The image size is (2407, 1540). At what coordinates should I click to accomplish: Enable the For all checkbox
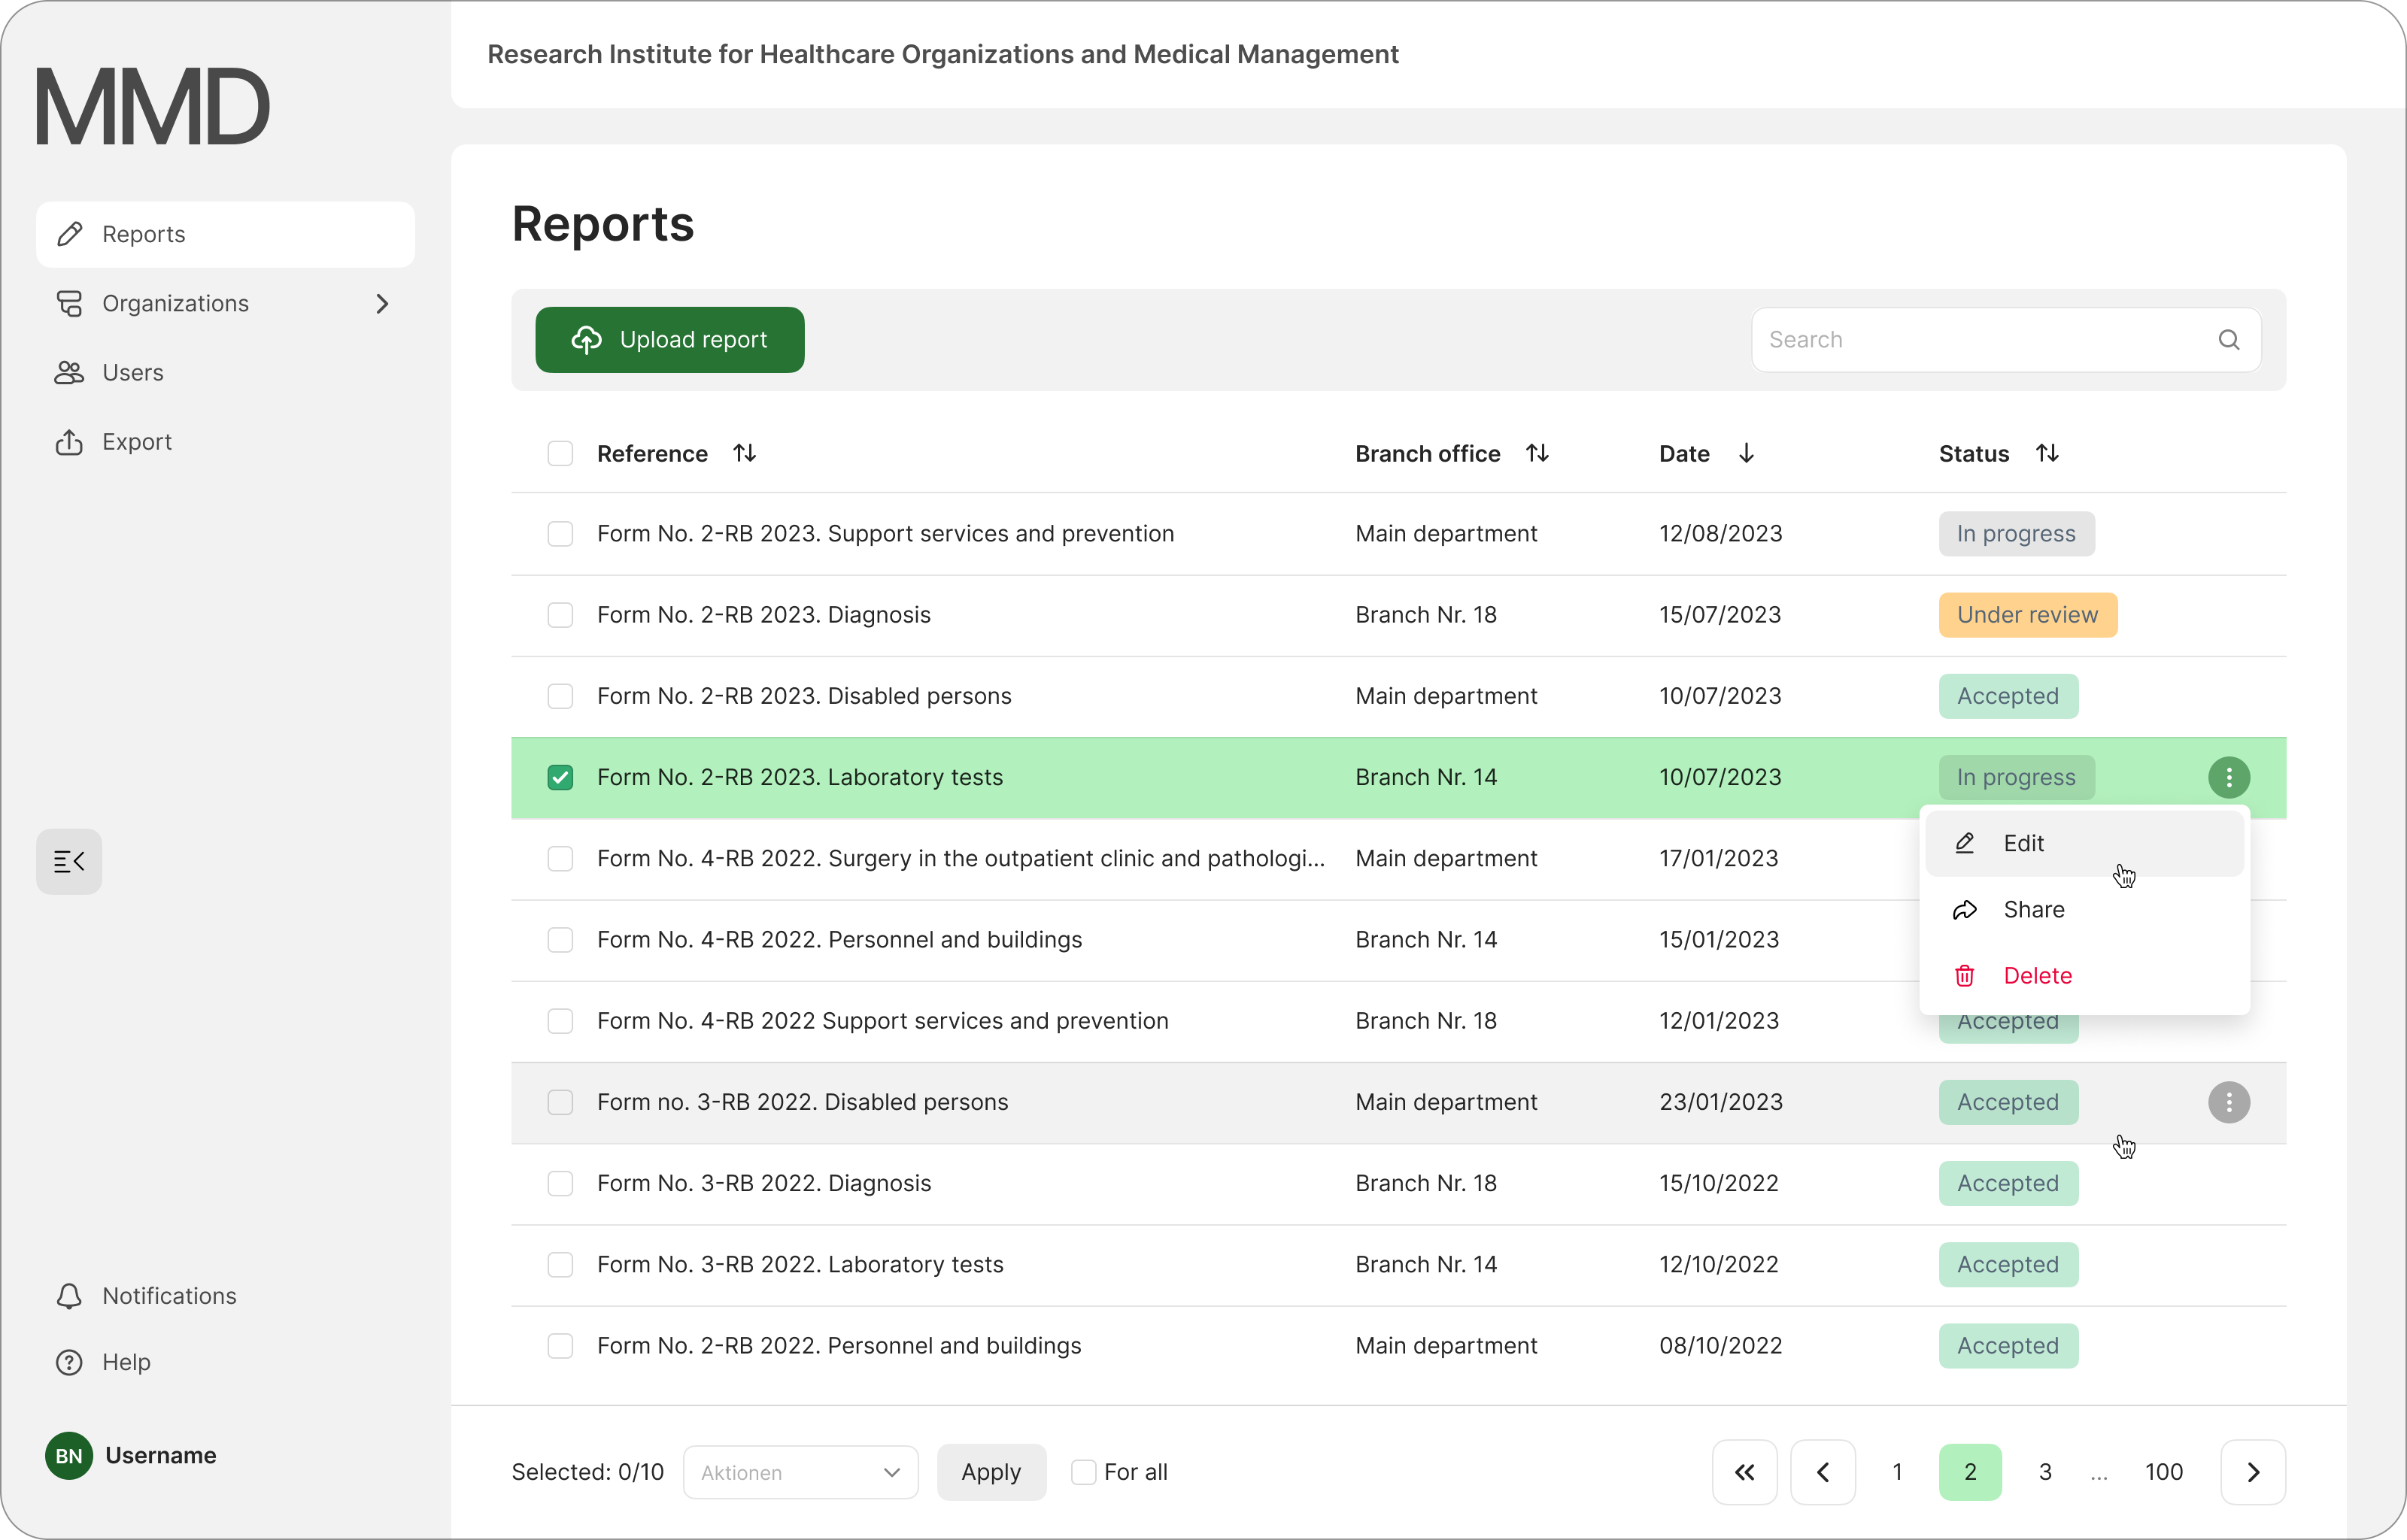point(1083,1472)
